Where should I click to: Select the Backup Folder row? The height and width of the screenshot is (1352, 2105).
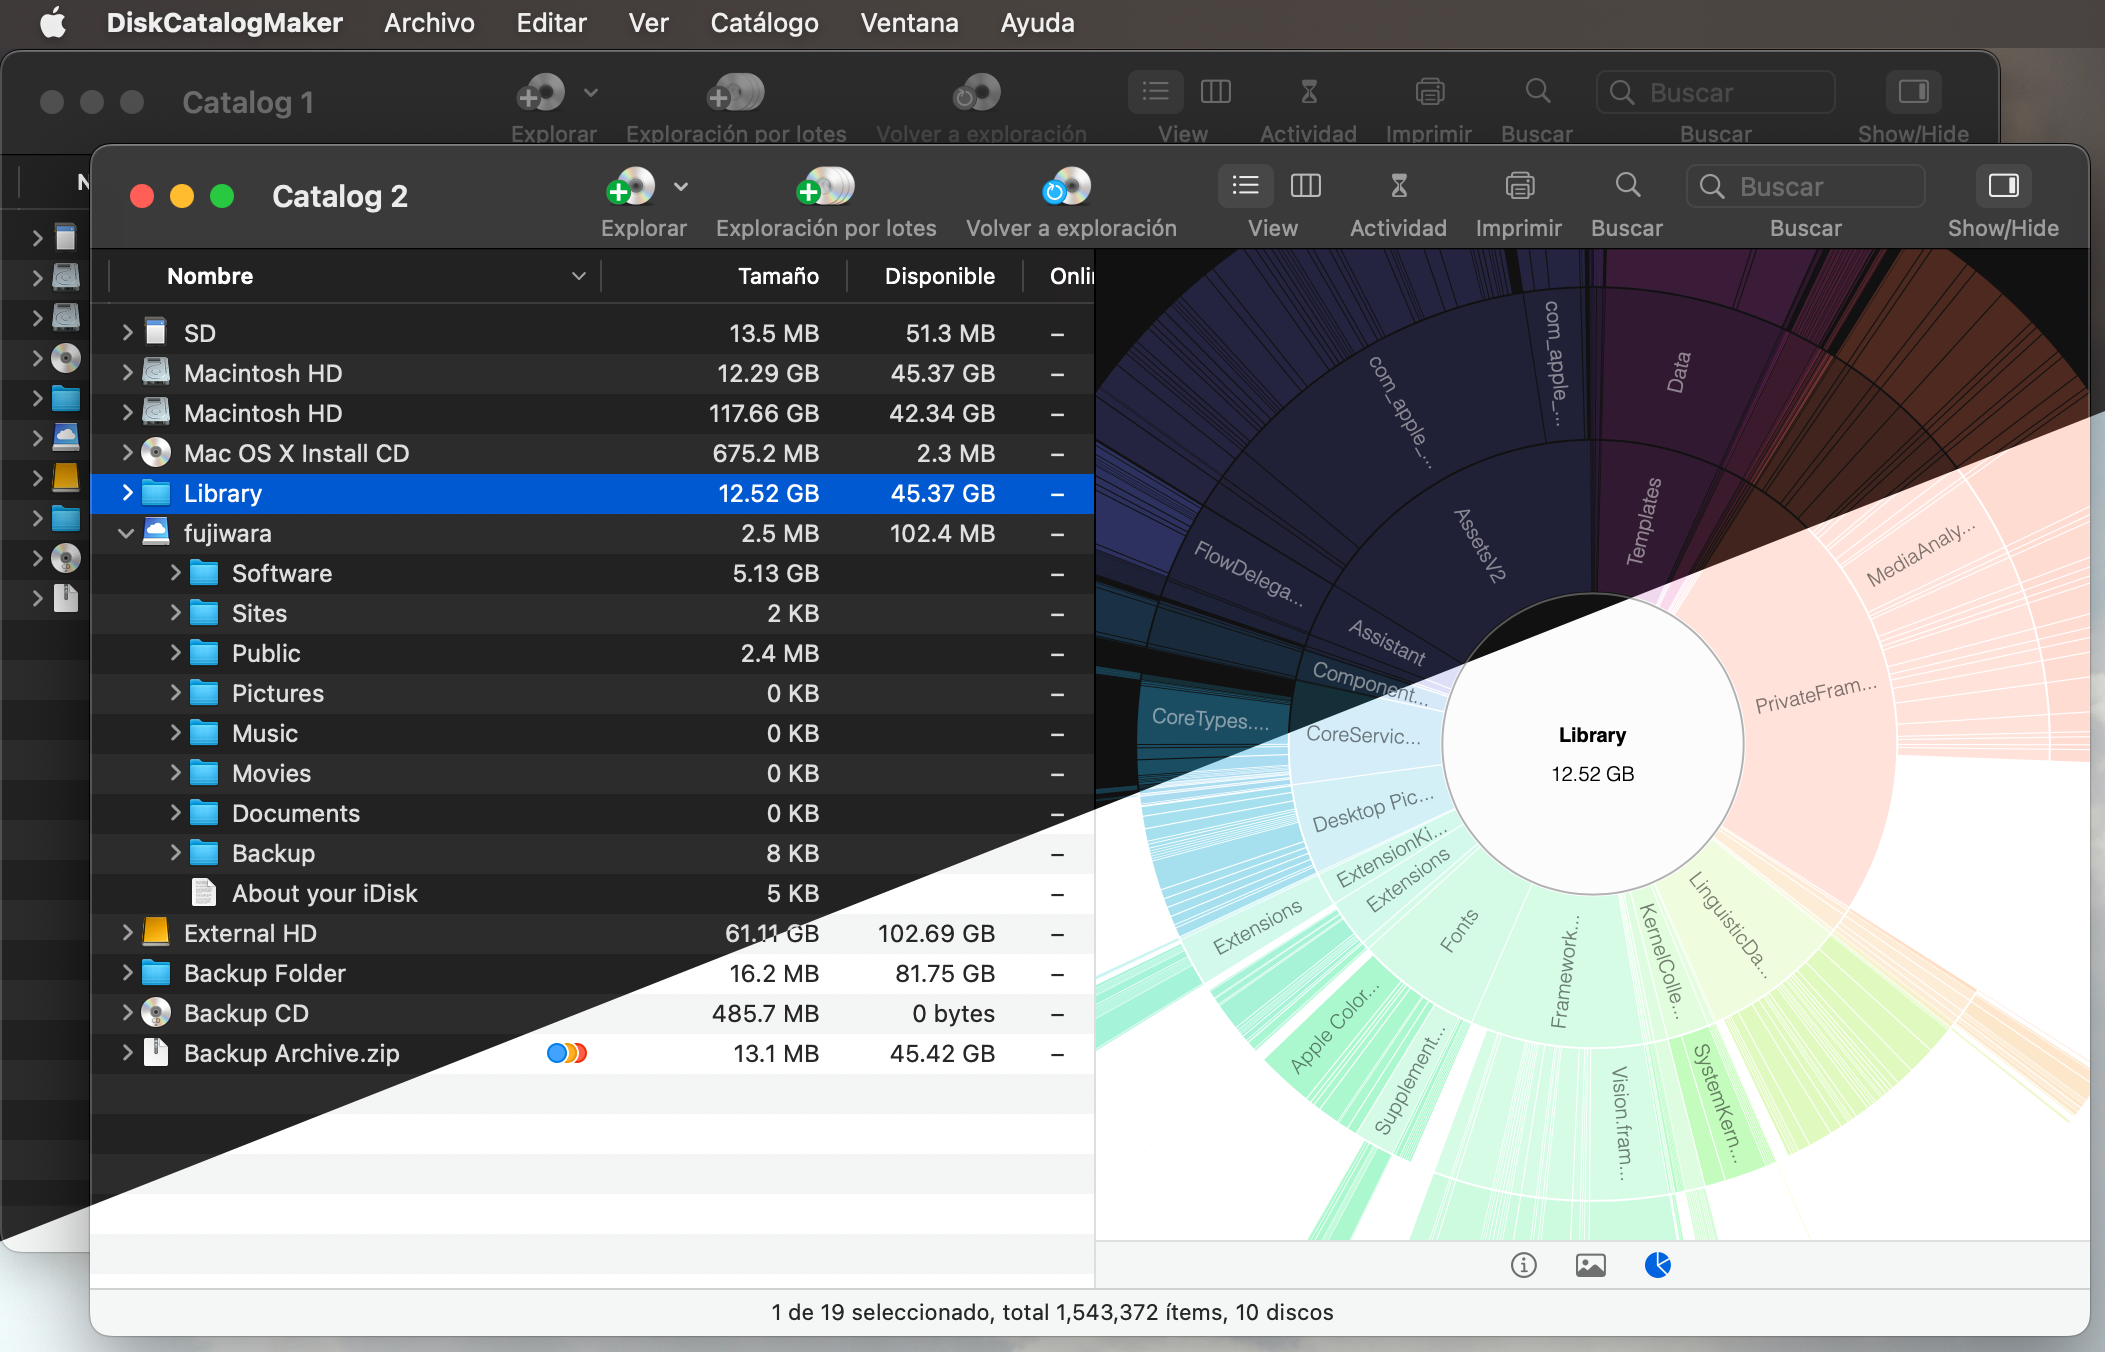(592, 973)
